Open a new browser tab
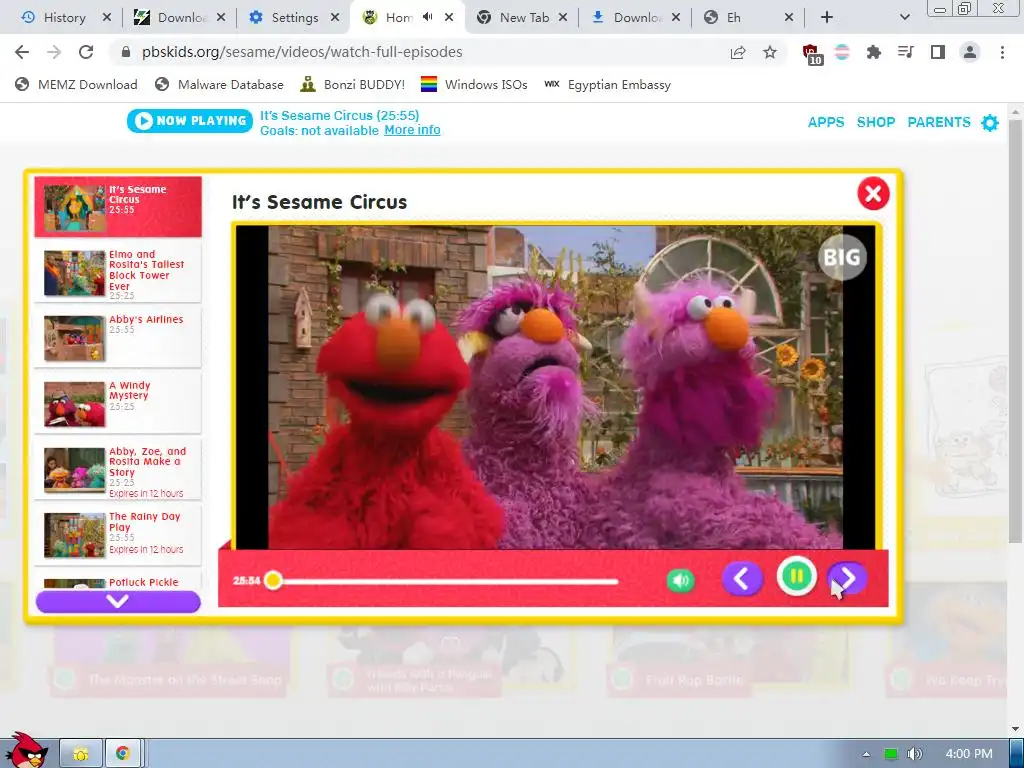The image size is (1024, 768). pos(827,18)
